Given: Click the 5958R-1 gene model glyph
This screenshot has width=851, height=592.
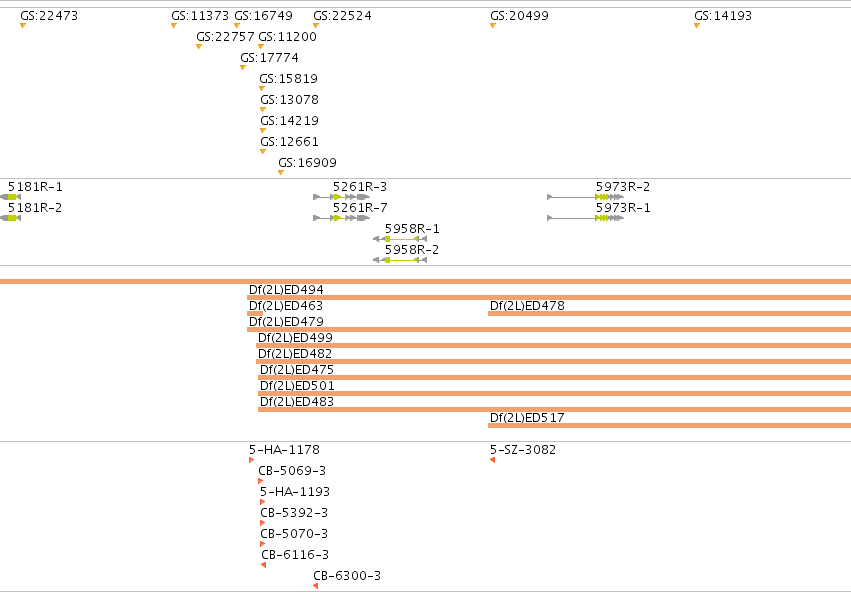Looking at the screenshot, I should pos(400,239).
